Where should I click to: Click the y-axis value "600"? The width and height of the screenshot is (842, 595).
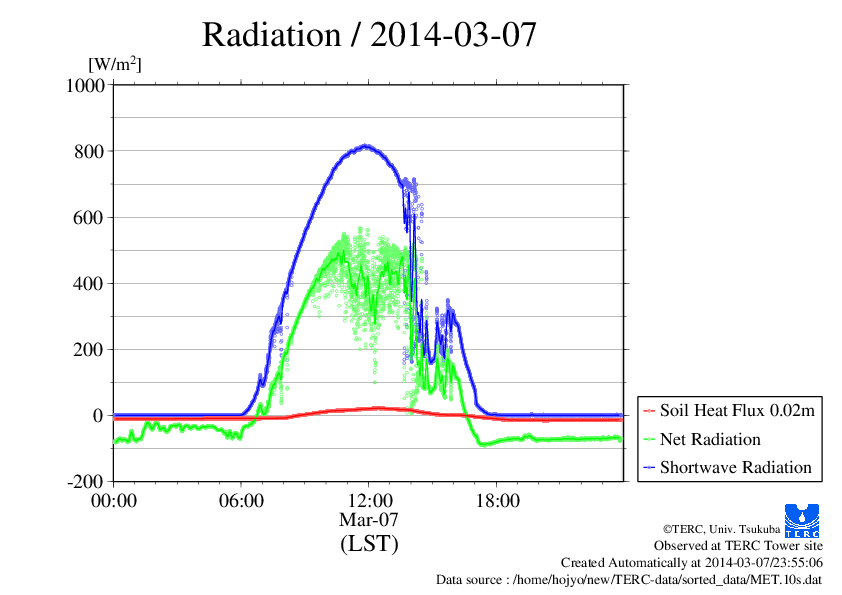pyautogui.click(x=89, y=217)
